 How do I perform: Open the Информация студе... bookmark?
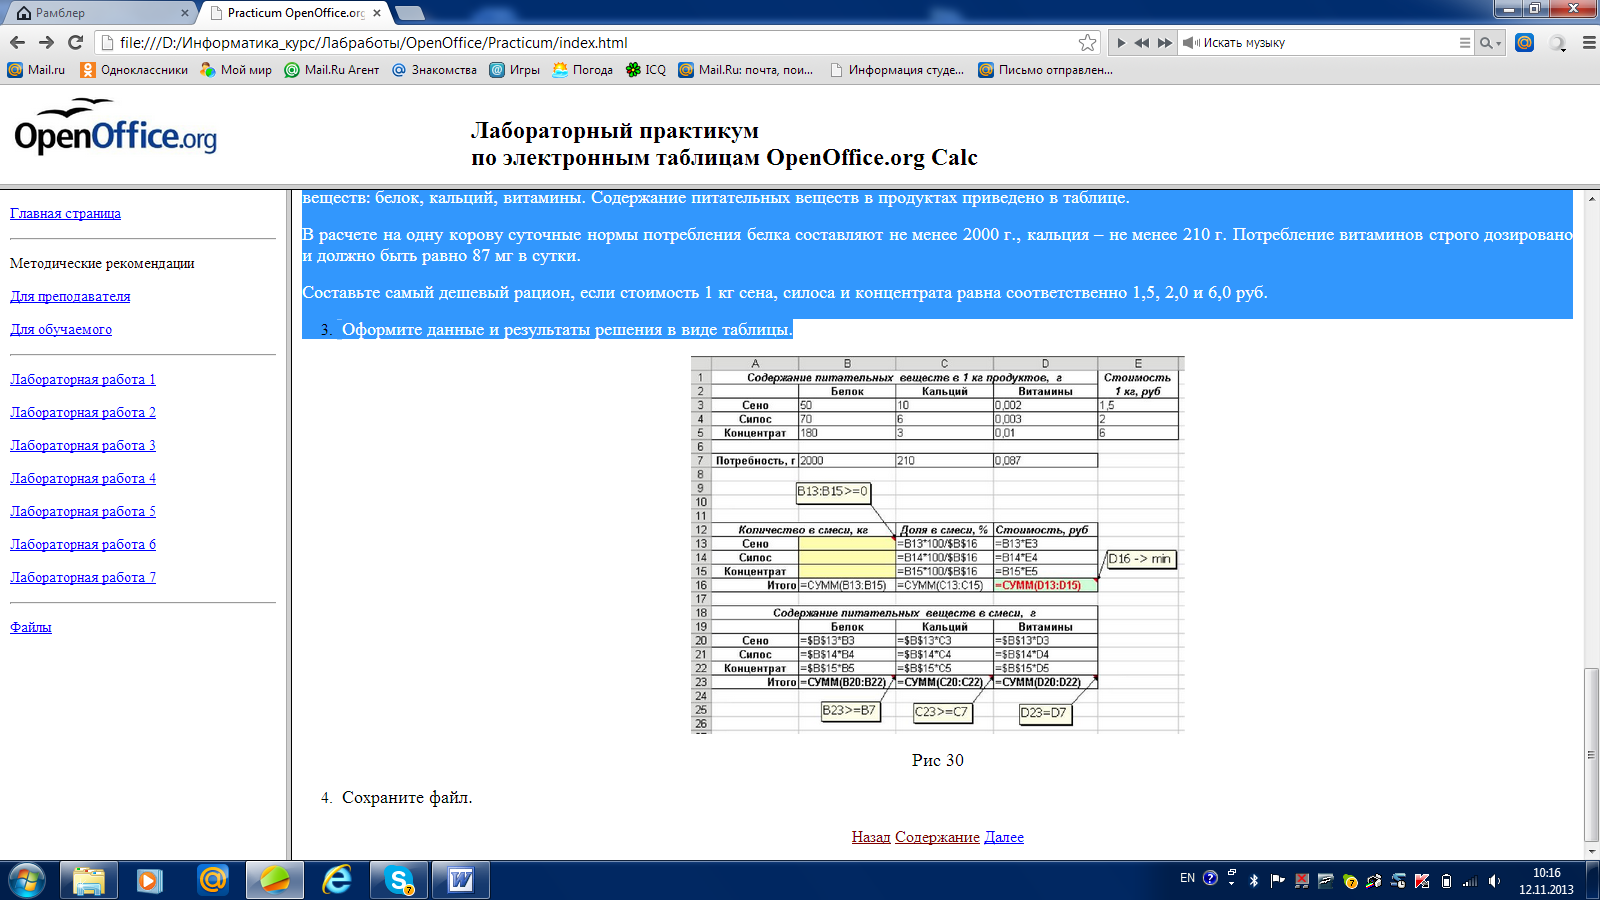point(897,70)
